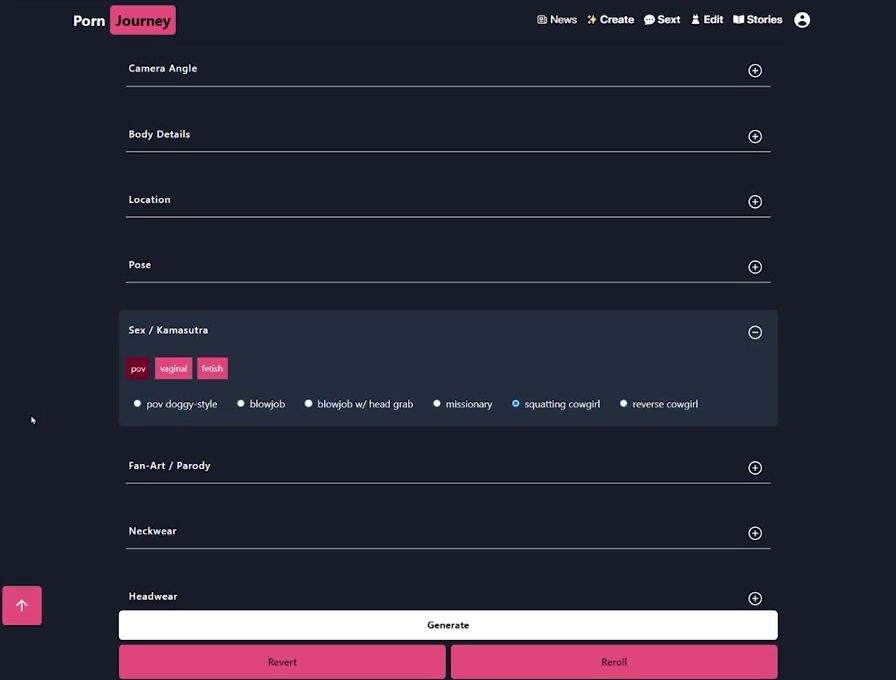Go to the Stories page

[x=758, y=20]
